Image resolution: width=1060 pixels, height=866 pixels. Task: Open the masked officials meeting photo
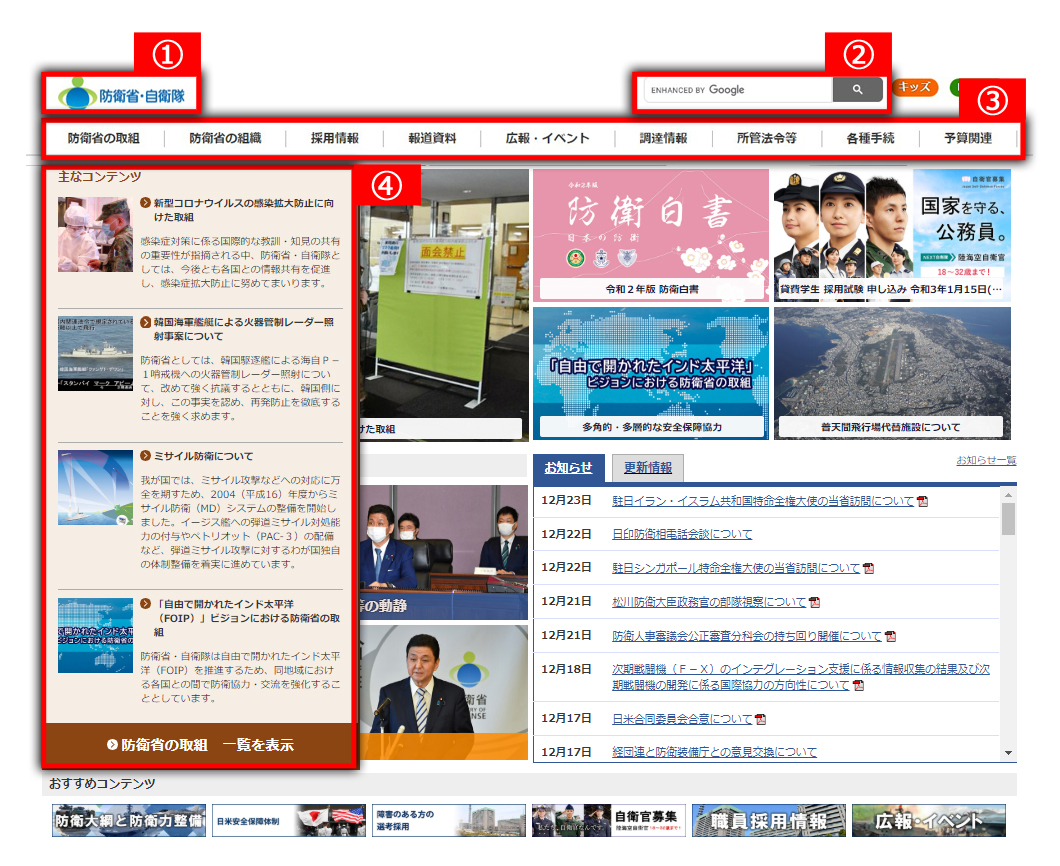[443, 552]
